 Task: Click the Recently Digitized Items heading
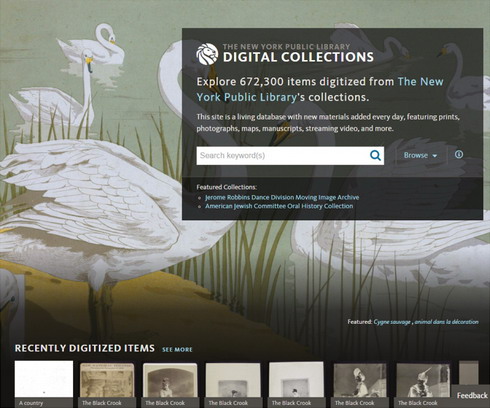[85, 348]
